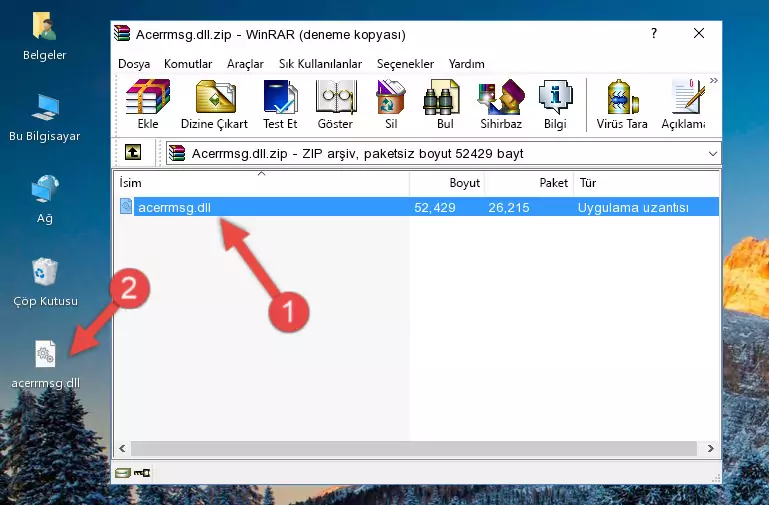Click the drive icon in status bar
769x505 pixels.
(123, 473)
